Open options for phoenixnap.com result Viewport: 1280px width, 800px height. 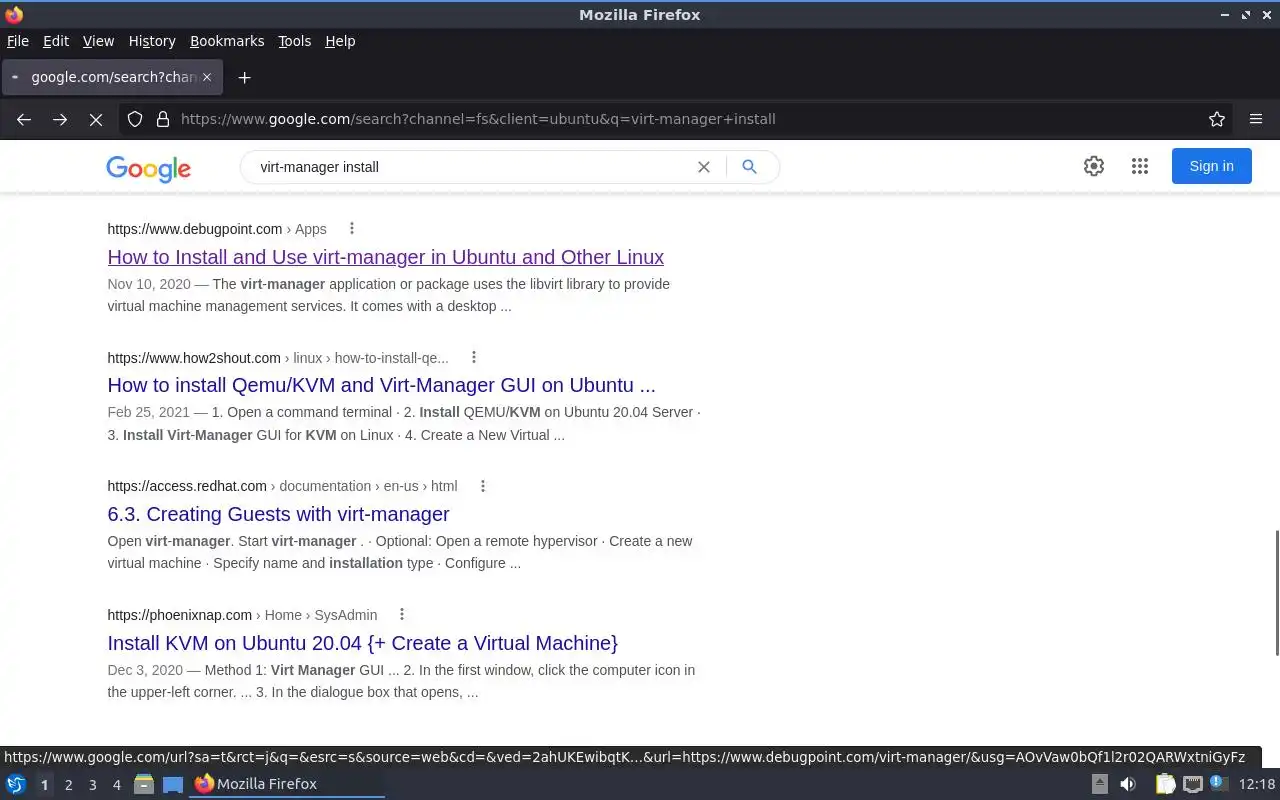[402, 615]
